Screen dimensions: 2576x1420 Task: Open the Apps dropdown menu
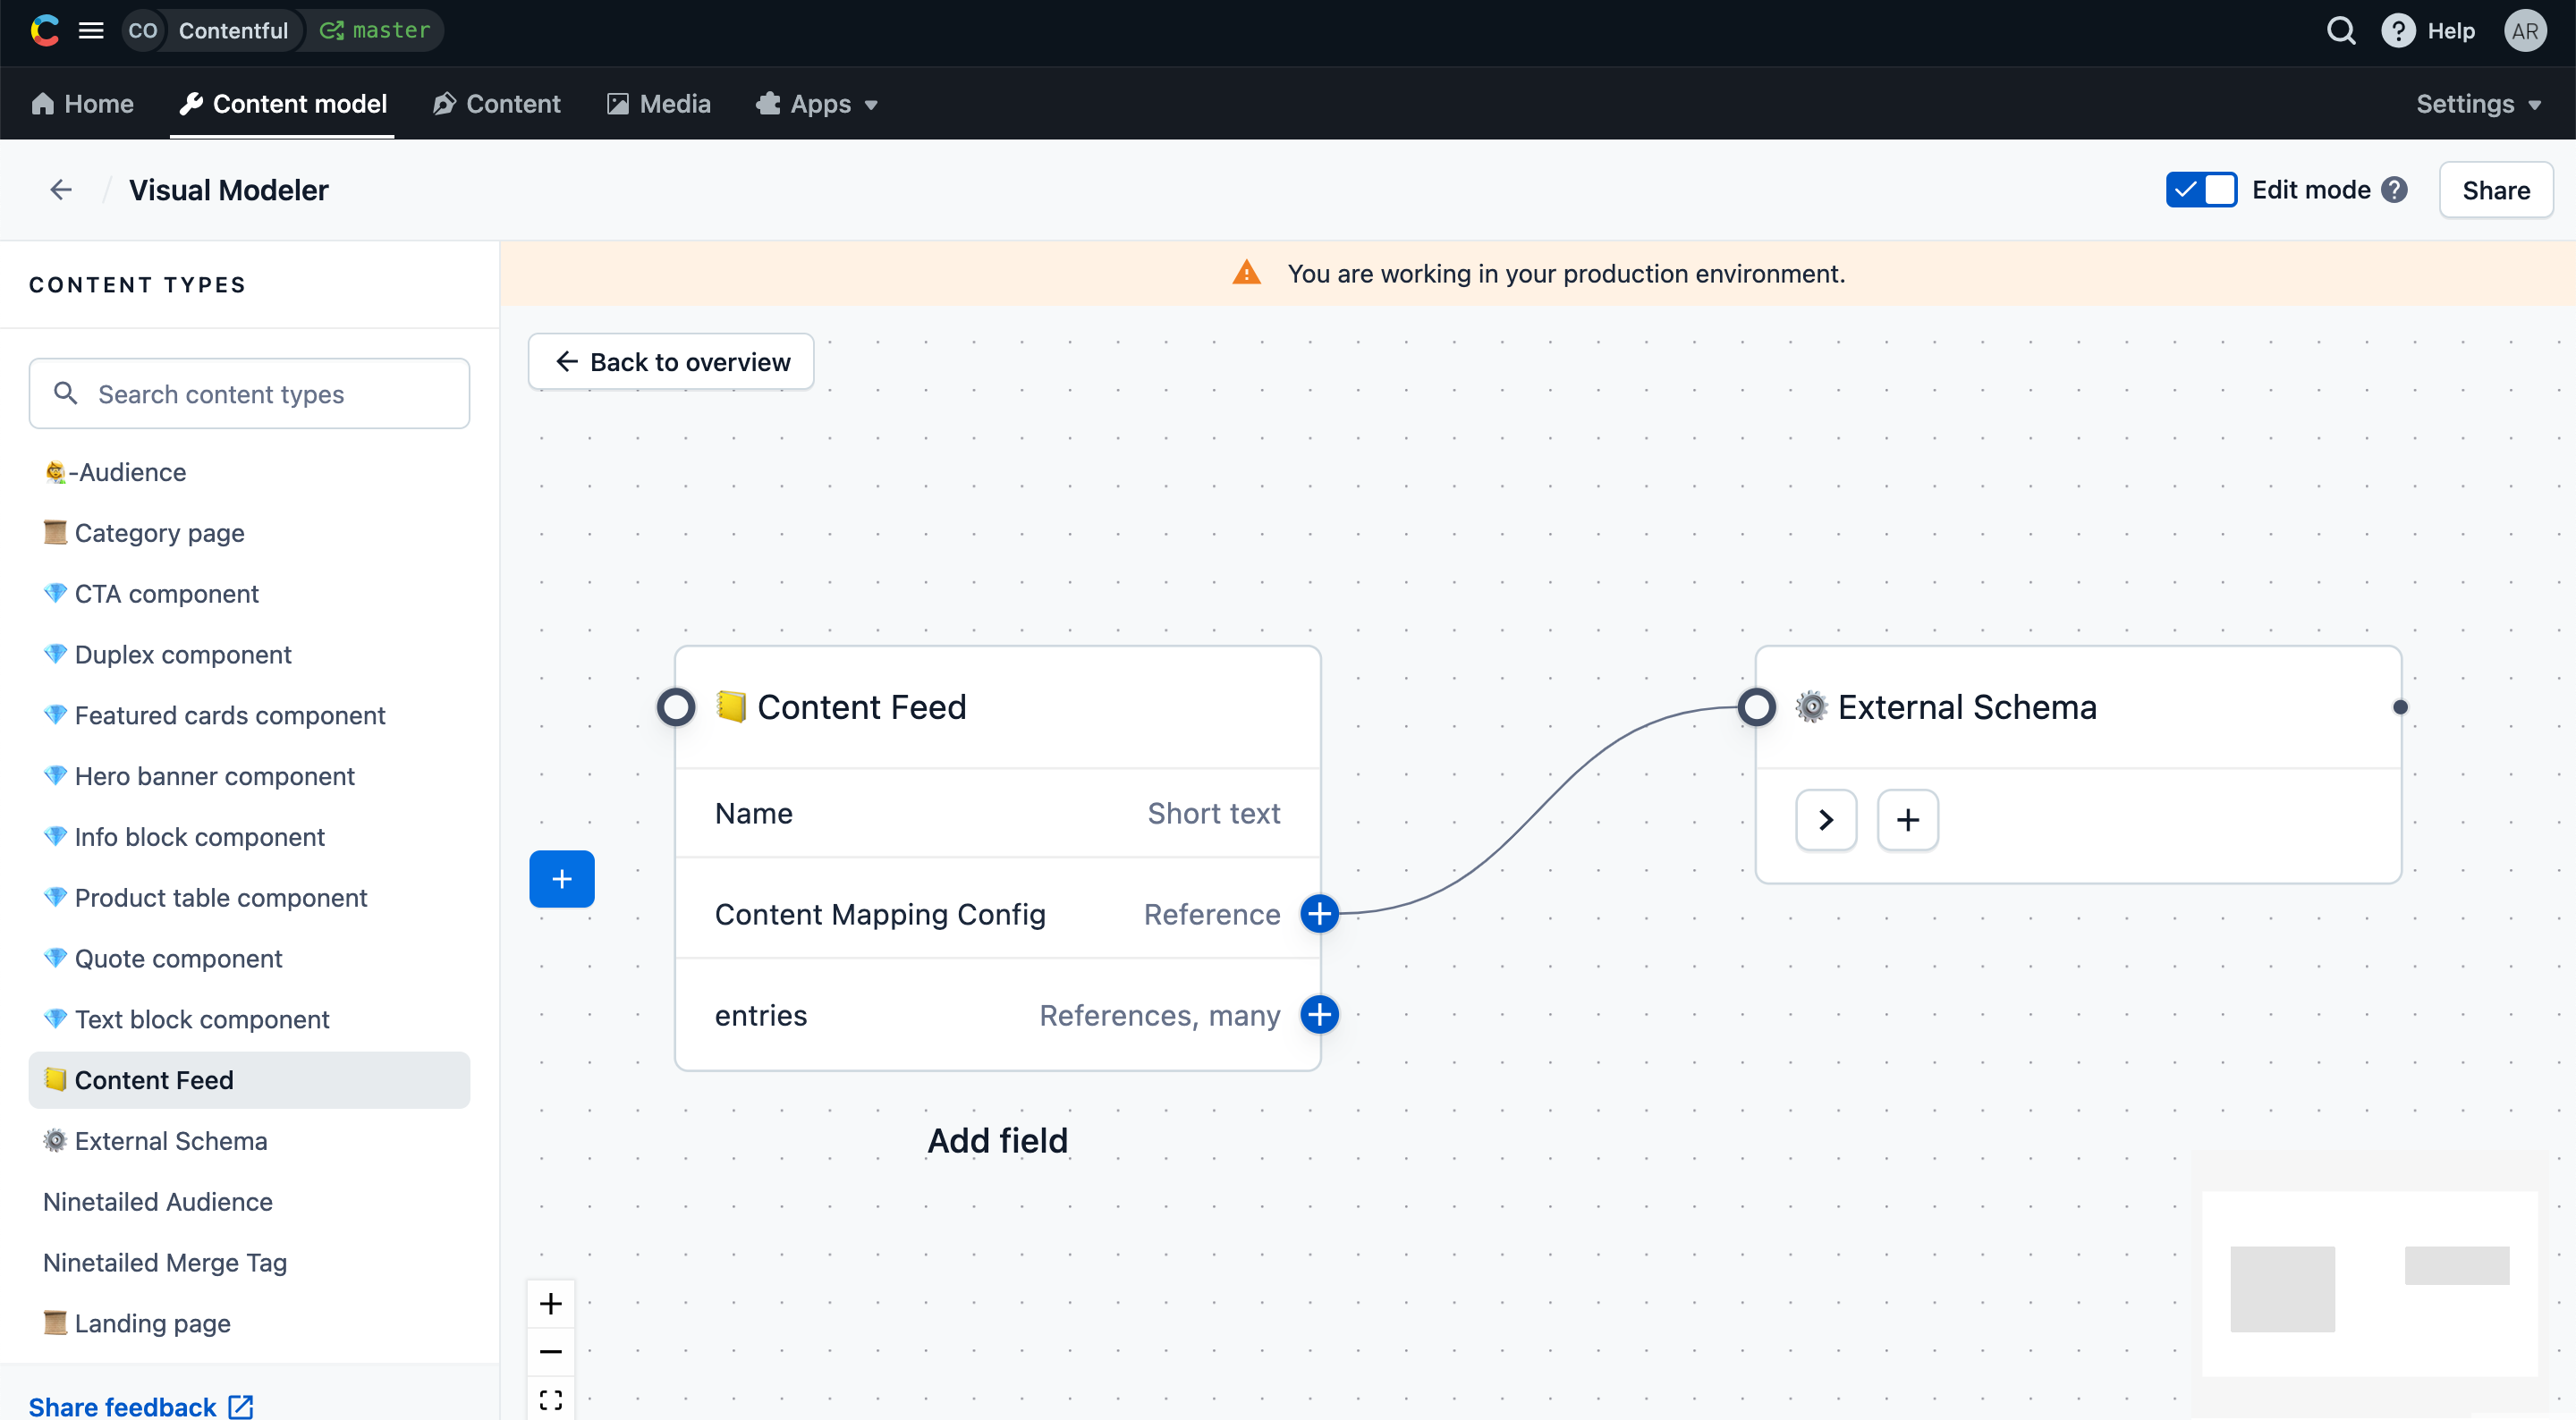[817, 104]
